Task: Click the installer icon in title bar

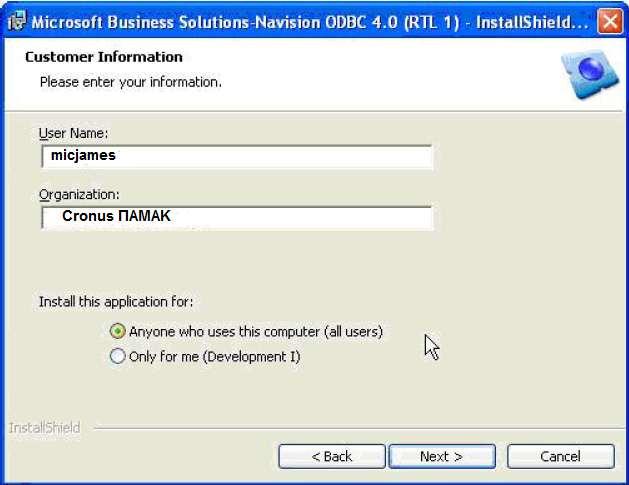Action: [16, 21]
